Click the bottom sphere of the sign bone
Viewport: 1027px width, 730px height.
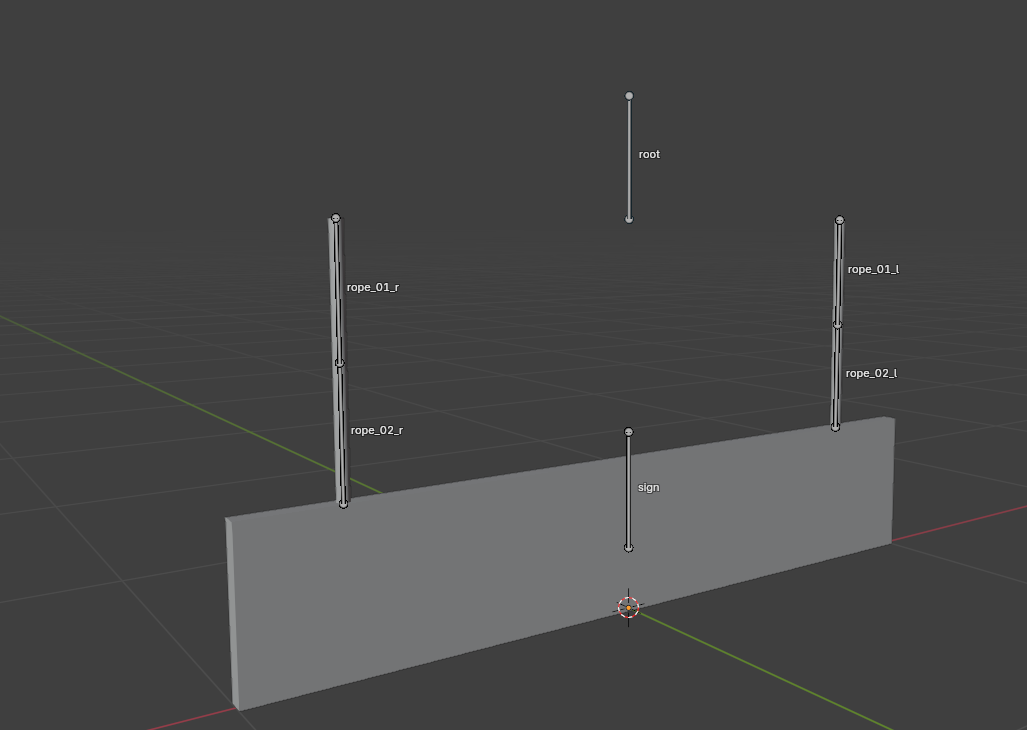(629, 547)
